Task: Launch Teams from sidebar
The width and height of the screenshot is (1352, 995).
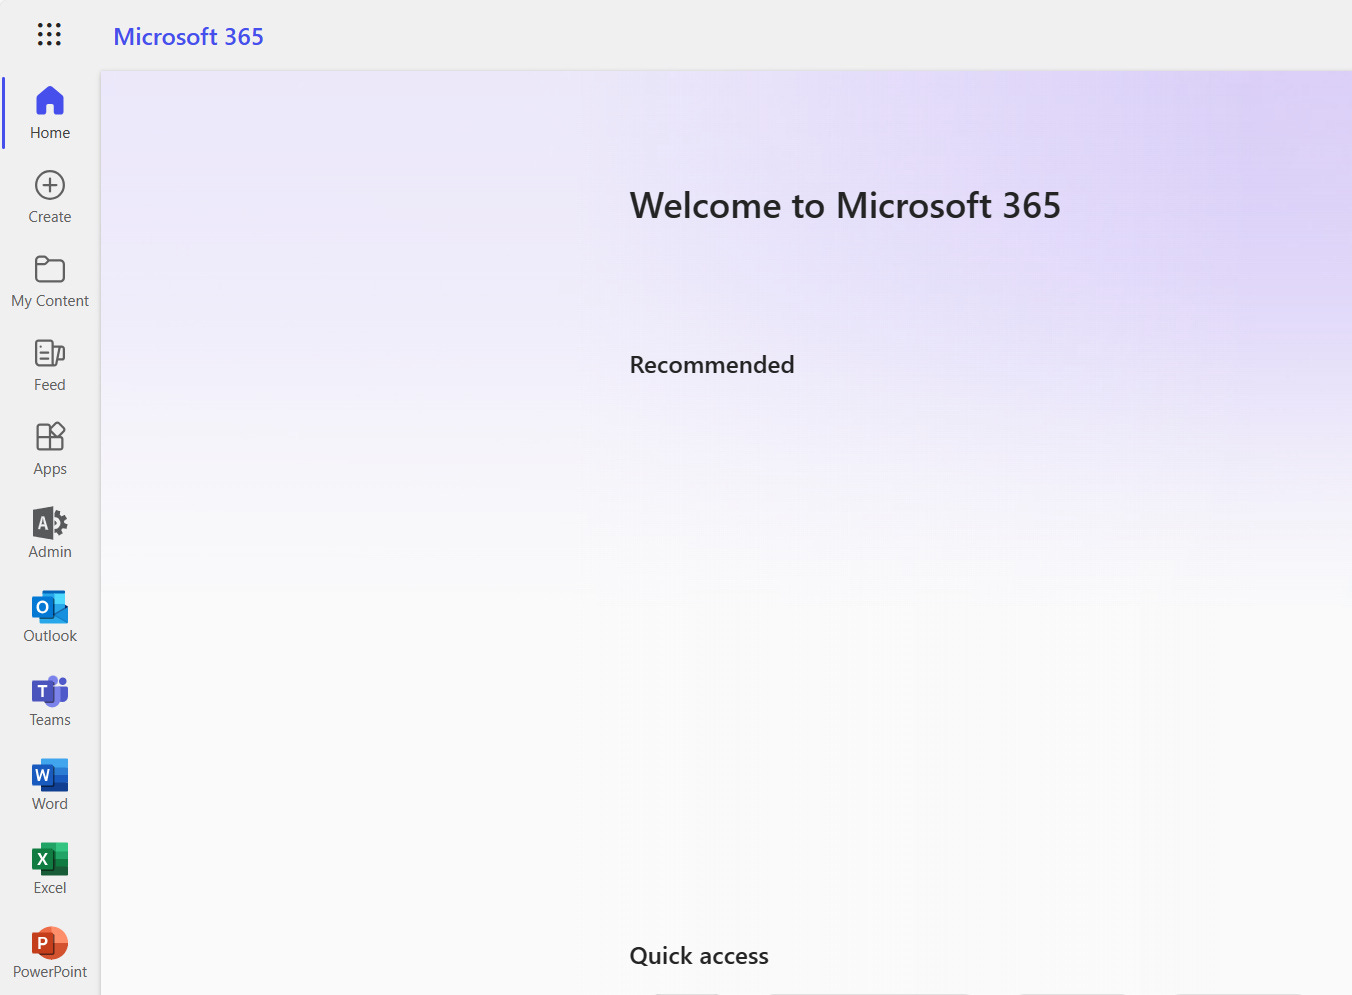Action: 50,701
